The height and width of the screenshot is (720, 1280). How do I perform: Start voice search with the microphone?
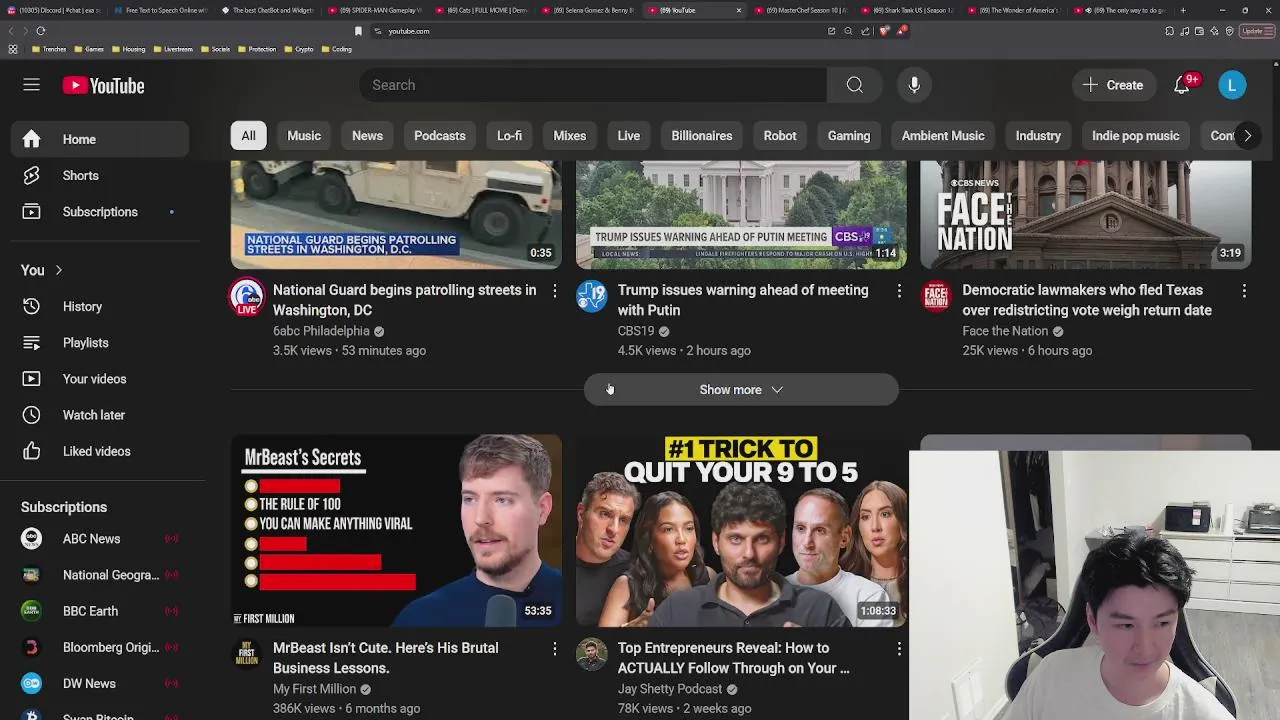[x=914, y=85]
